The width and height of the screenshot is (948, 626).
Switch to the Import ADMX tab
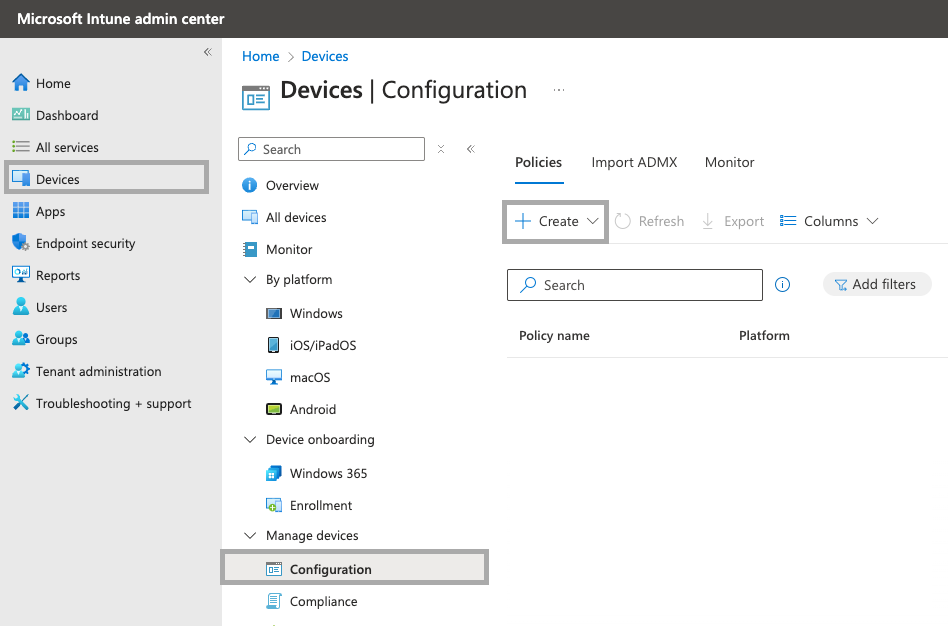[634, 162]
